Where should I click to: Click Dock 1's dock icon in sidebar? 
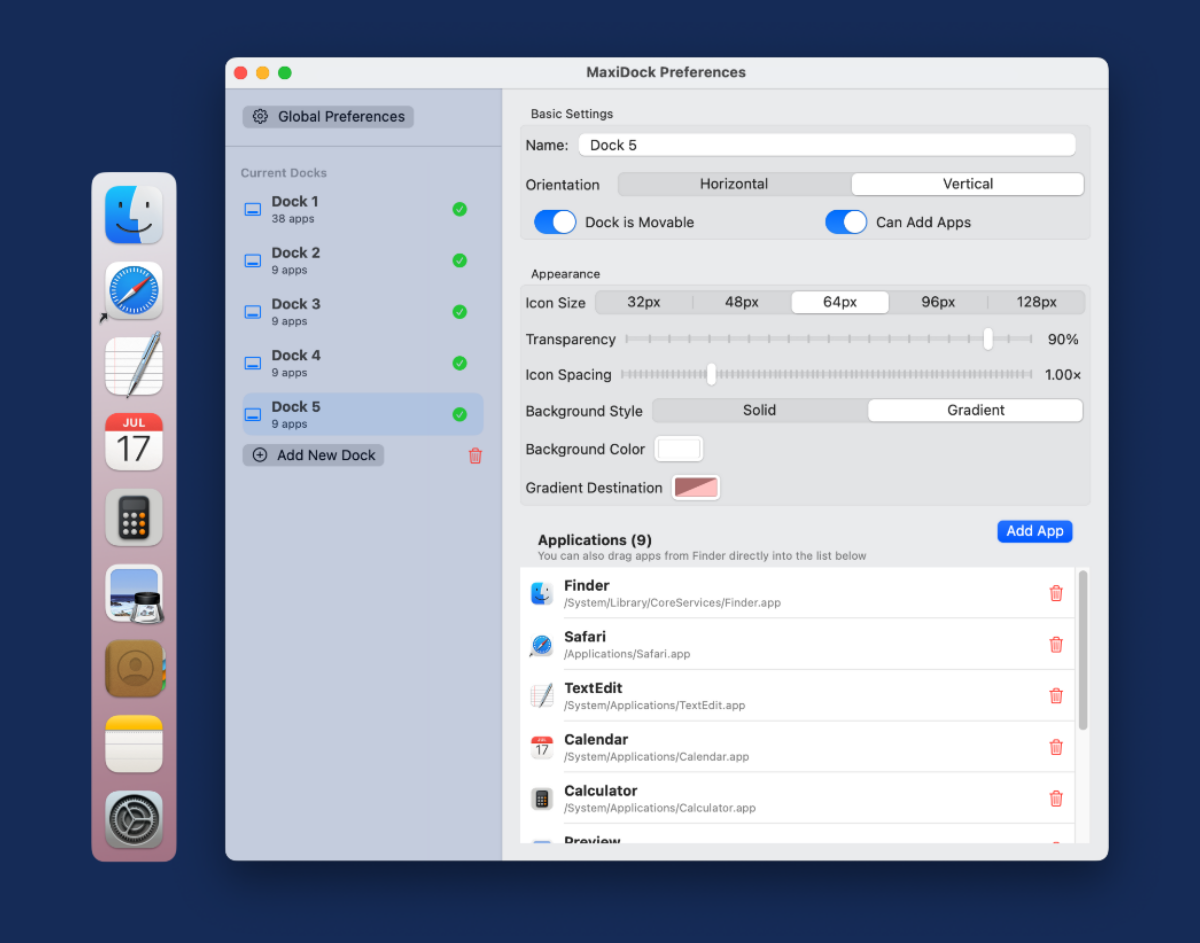pos(253,209)
